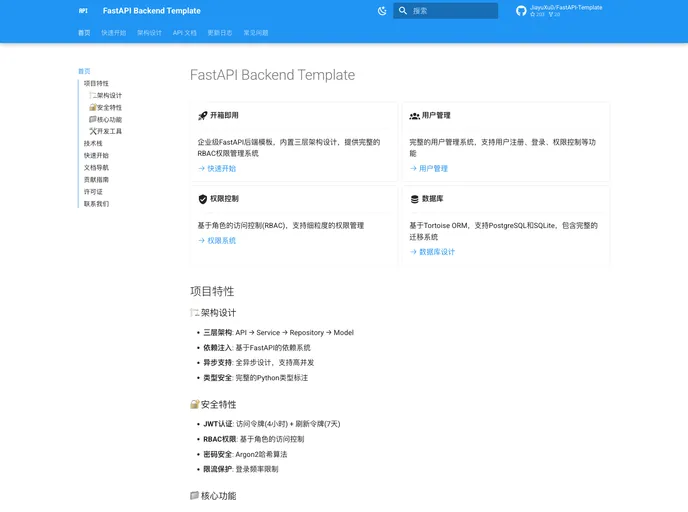Click the 数据库 card title
688x512 pixels.
433,199
